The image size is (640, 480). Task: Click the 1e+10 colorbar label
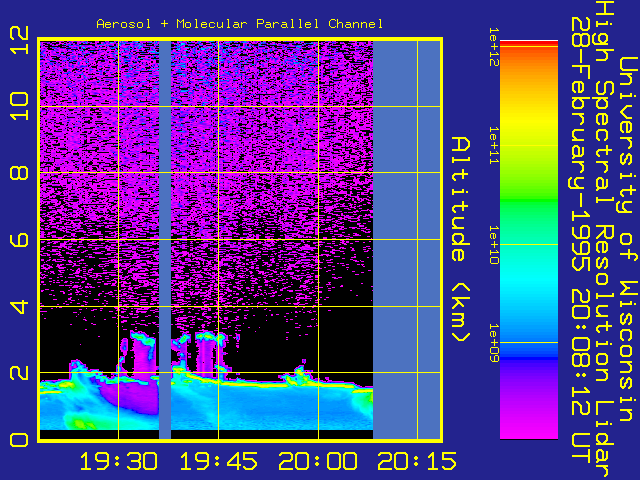point(494,245)
